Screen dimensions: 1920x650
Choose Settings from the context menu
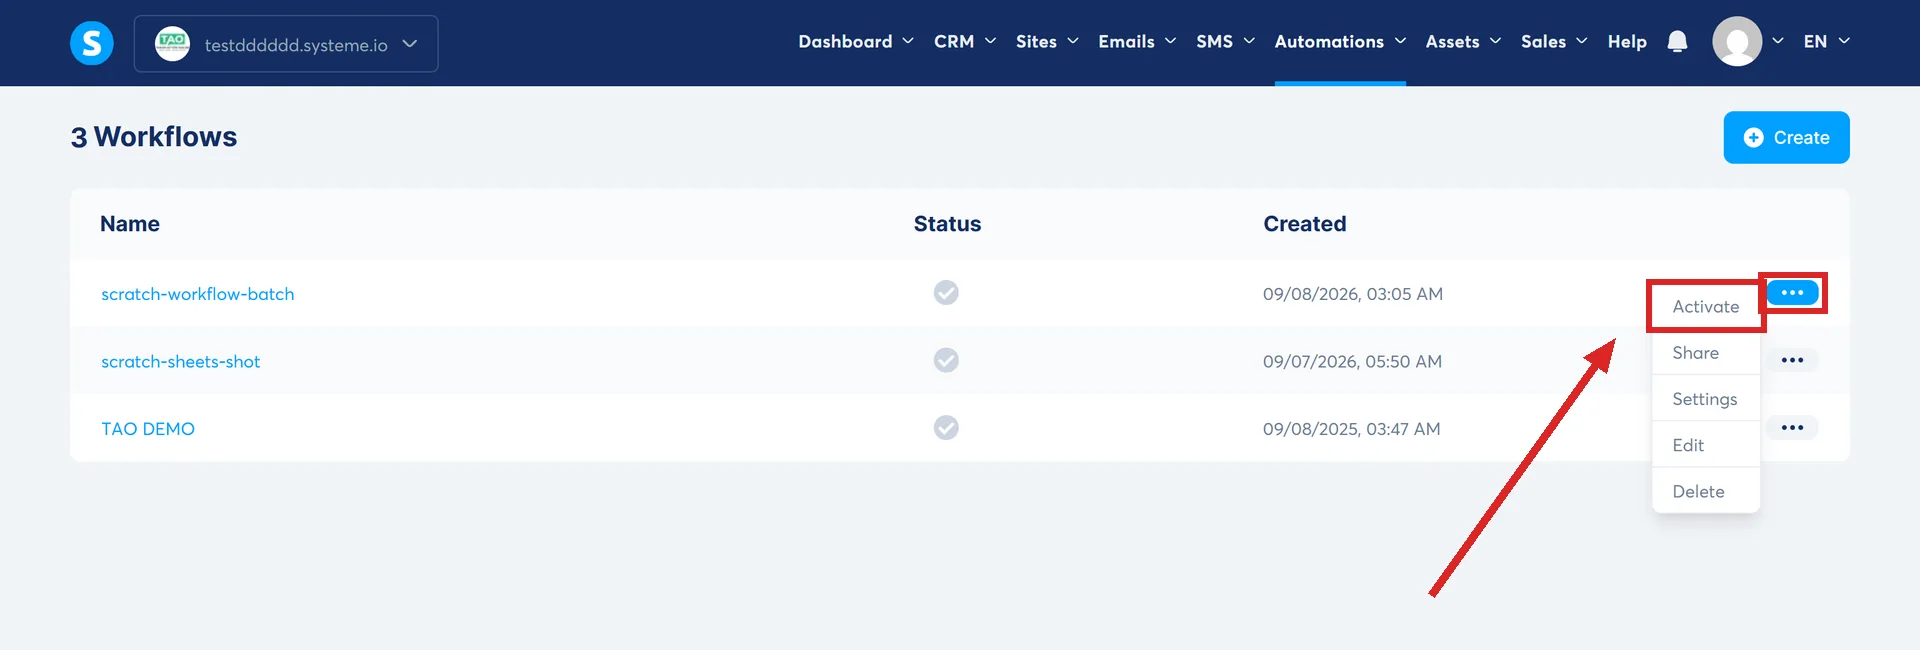pyautogui.click(x=1706, y=399)
